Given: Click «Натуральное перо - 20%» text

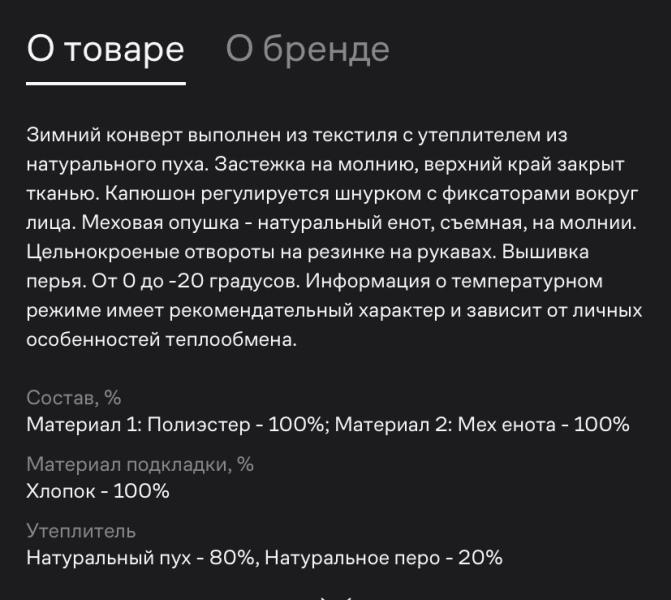Looking at the screenshot, I should [383, 557].
